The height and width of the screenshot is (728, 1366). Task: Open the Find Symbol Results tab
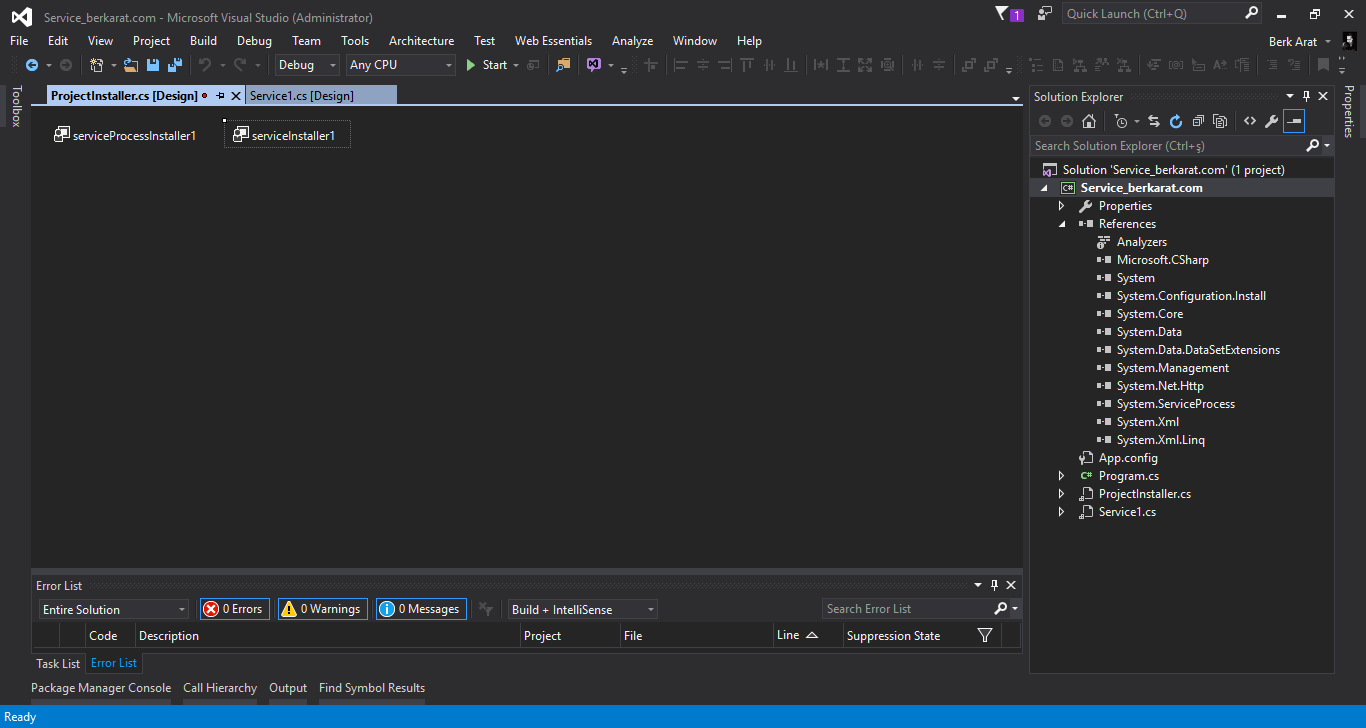point(372,688)
